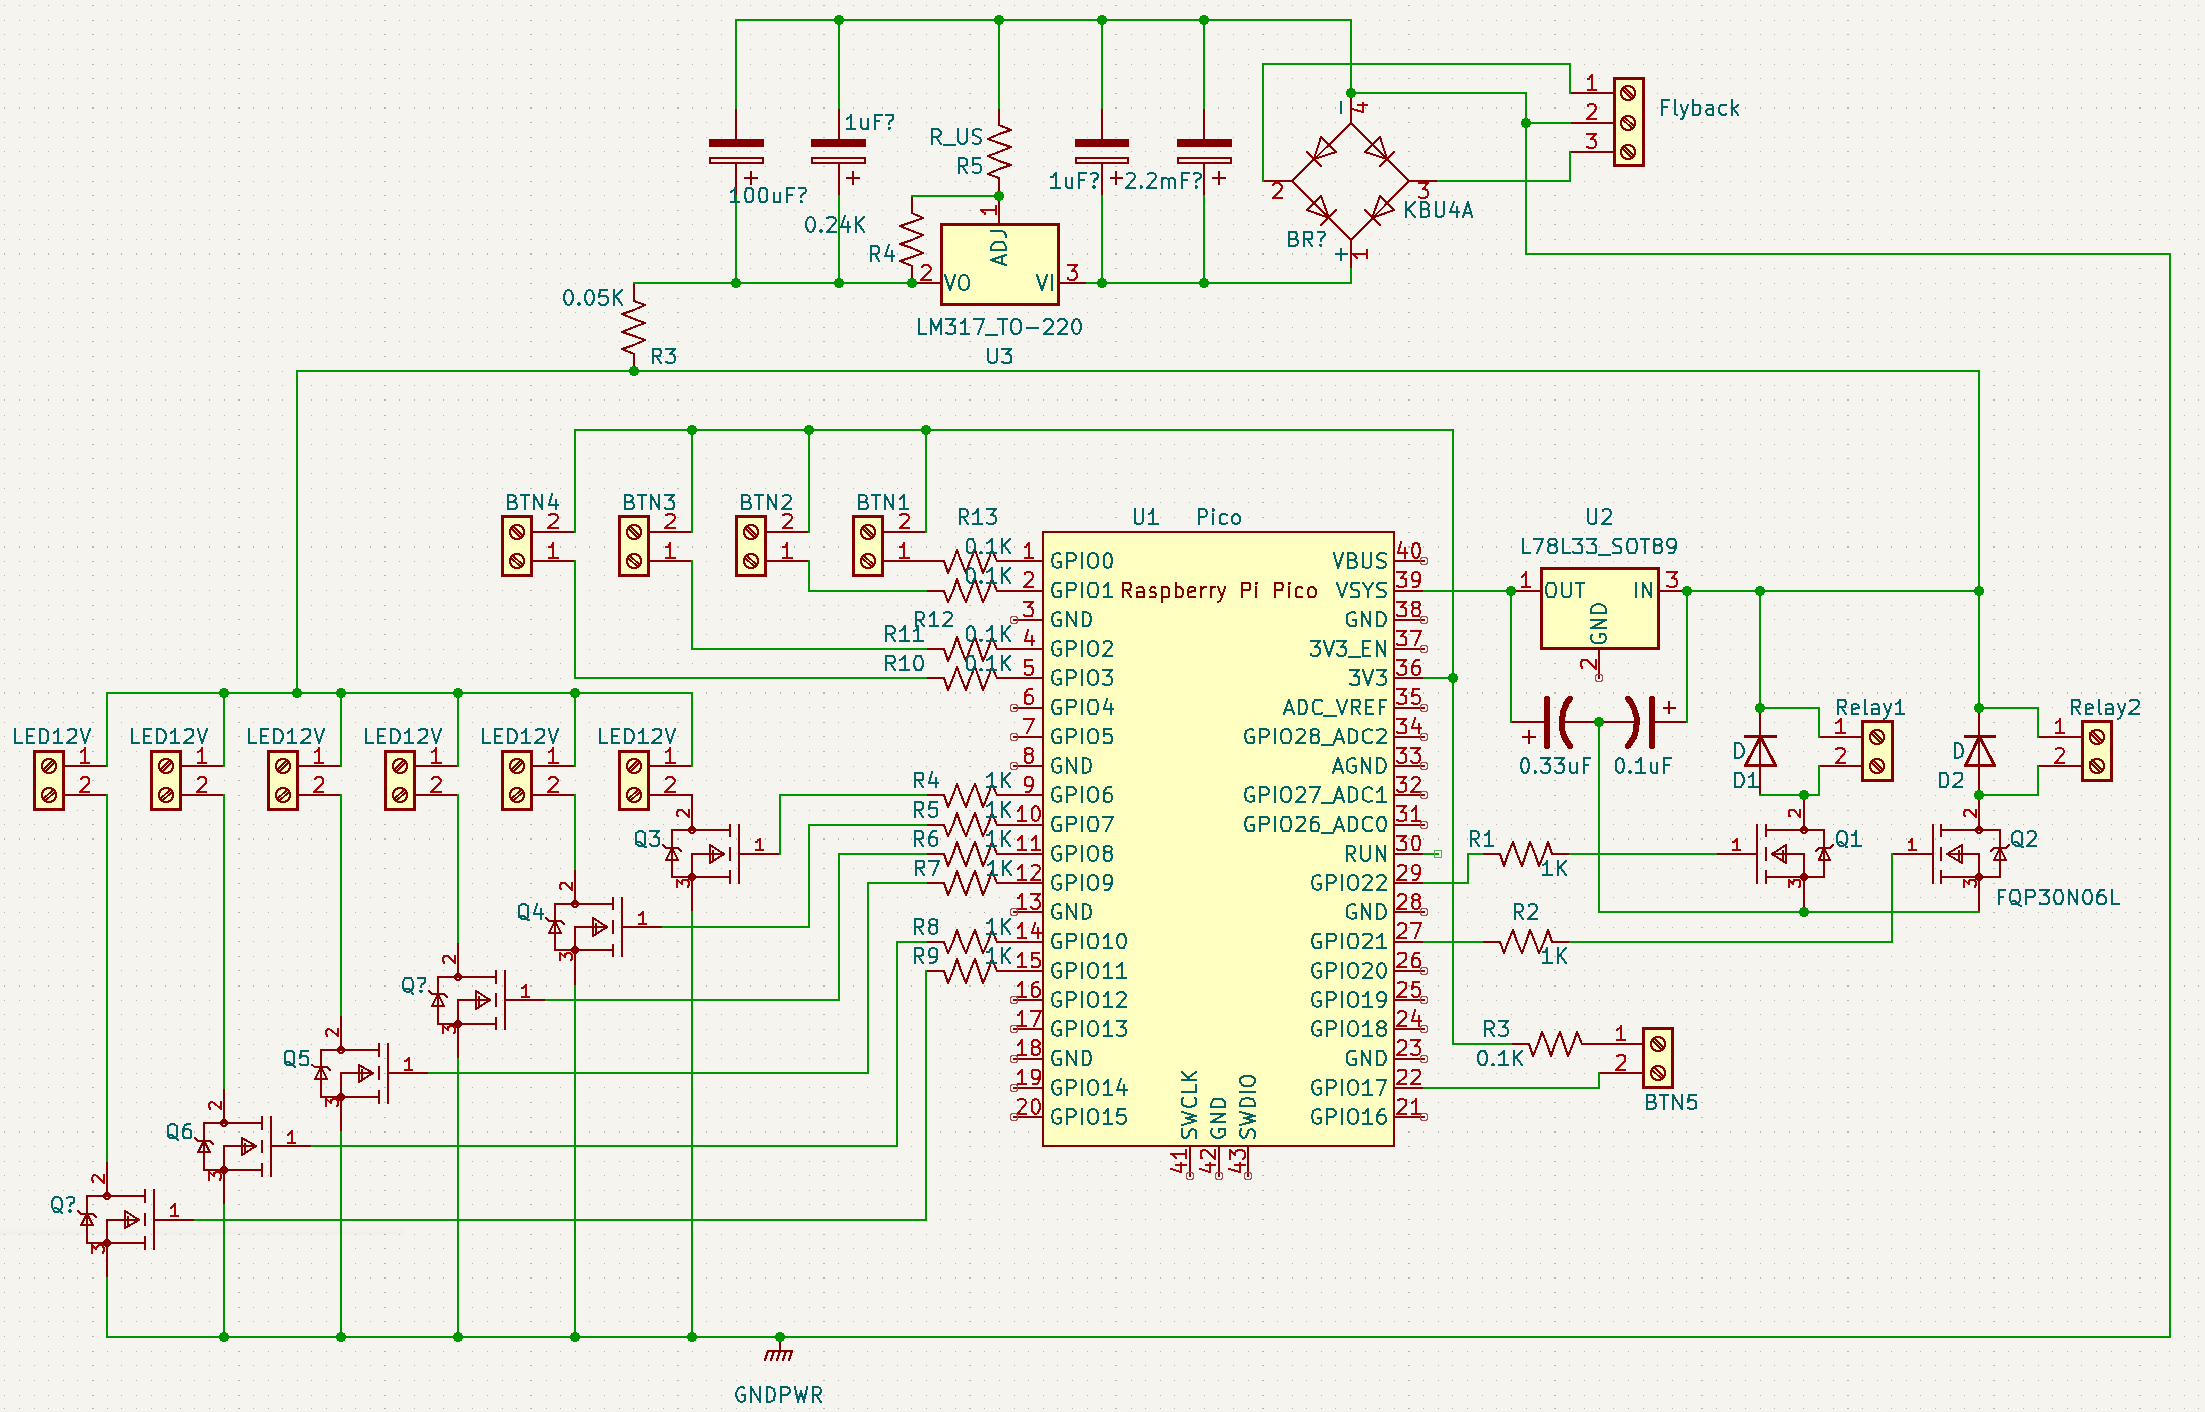Select the Q4 MOSFET symbol

pyautogui.click(x=588, y=927)
